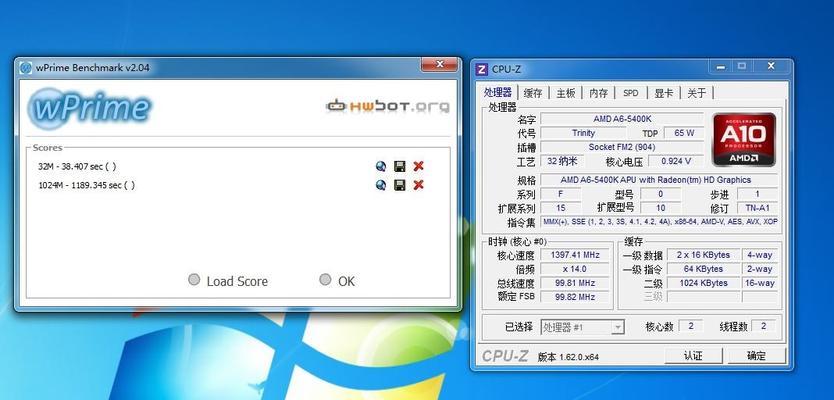Close the CPU-Z window
834x400 pixels.
point(771,66)
